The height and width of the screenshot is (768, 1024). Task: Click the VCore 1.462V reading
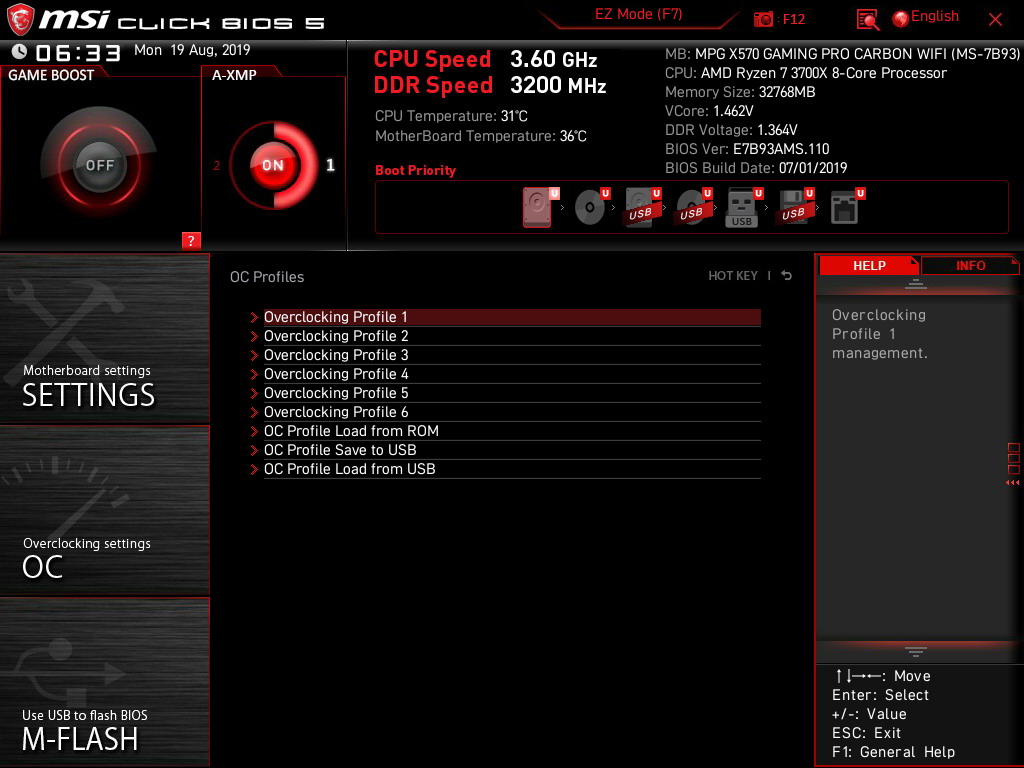(709, 111)
